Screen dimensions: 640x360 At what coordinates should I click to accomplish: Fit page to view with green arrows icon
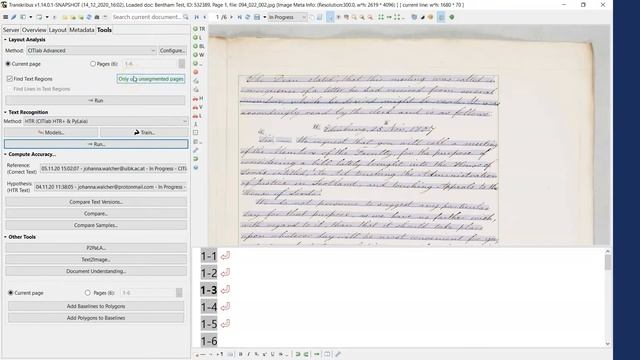[381, 17]
